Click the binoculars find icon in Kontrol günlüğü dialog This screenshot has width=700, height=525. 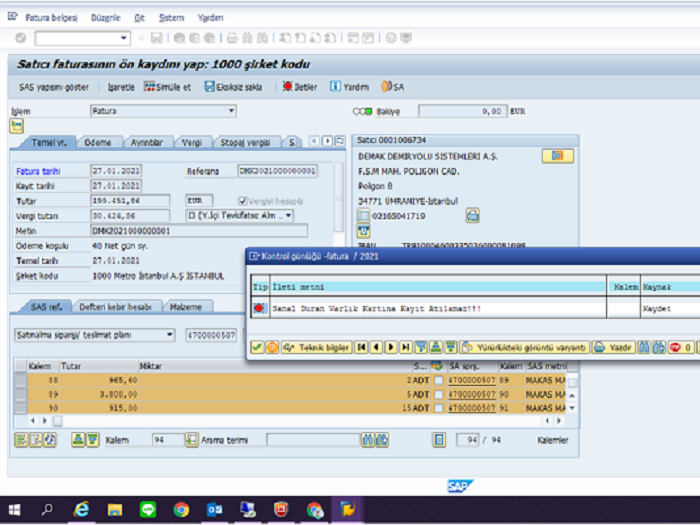[643, 347]
